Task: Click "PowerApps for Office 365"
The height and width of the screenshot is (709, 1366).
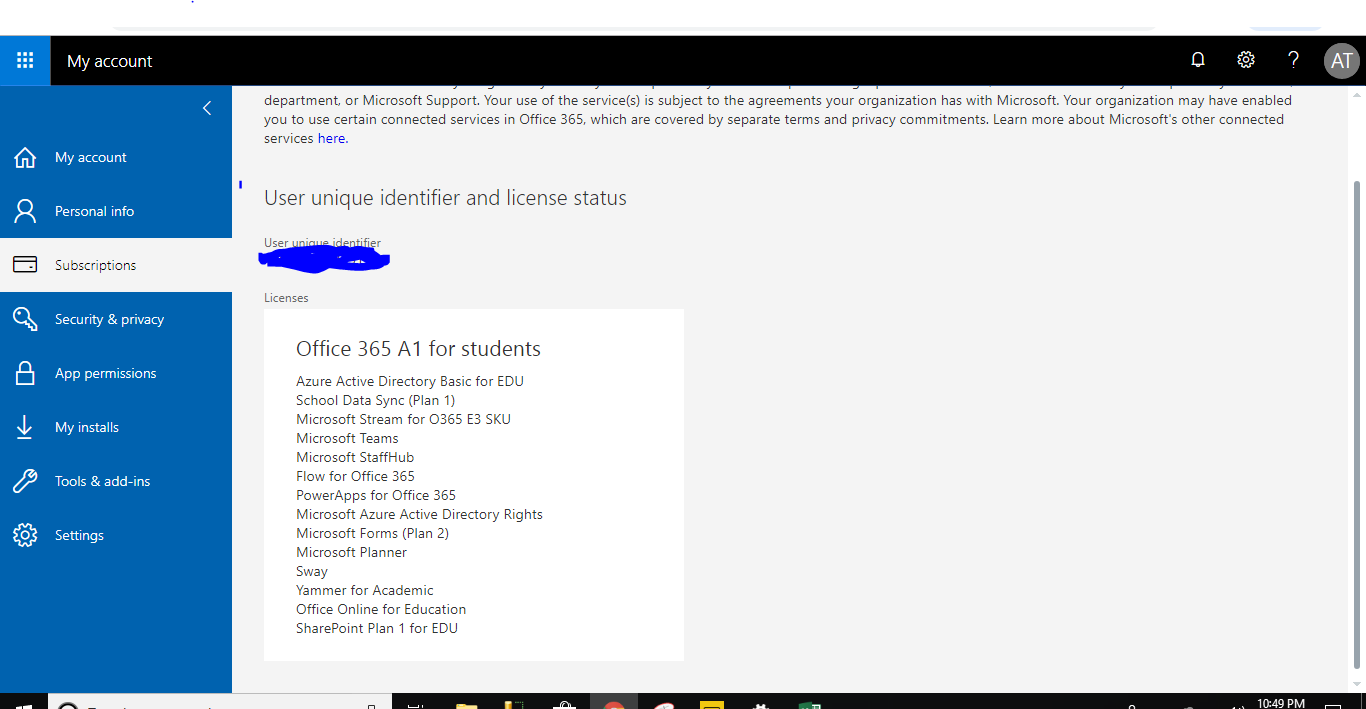Action: (x=376, y=495)
